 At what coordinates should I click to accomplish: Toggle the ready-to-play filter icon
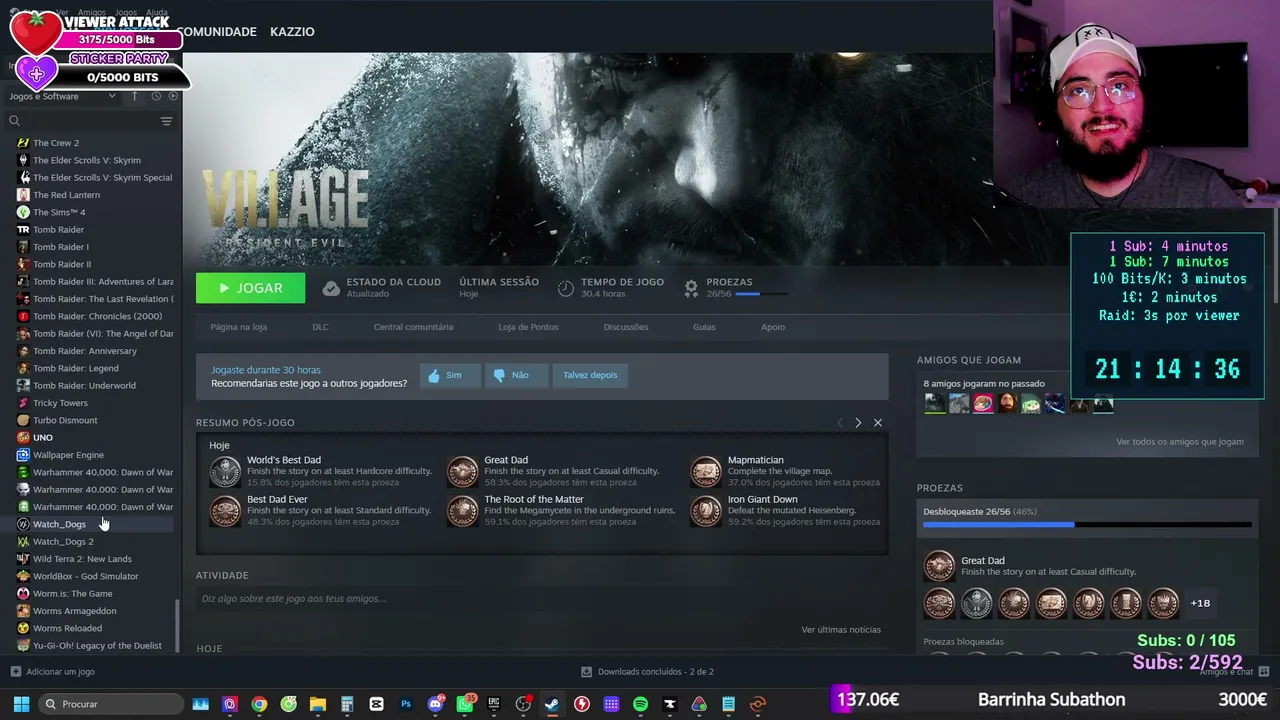pyautogui.click(x=173, y=96)
